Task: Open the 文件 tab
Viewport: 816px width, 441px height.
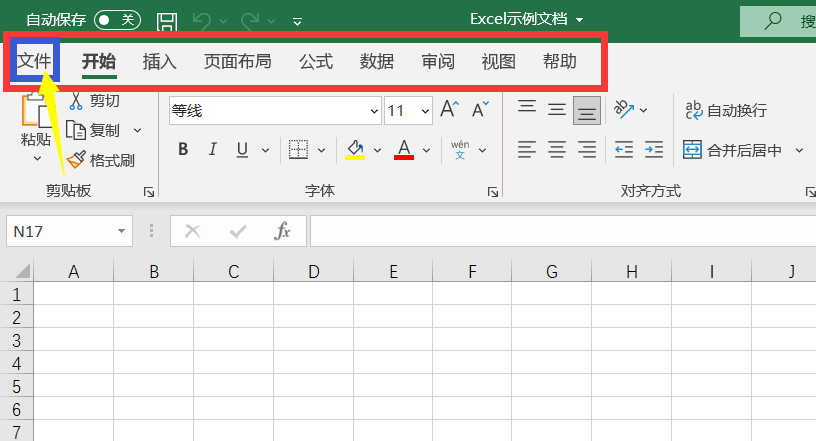Action: (x=34, y=61)
